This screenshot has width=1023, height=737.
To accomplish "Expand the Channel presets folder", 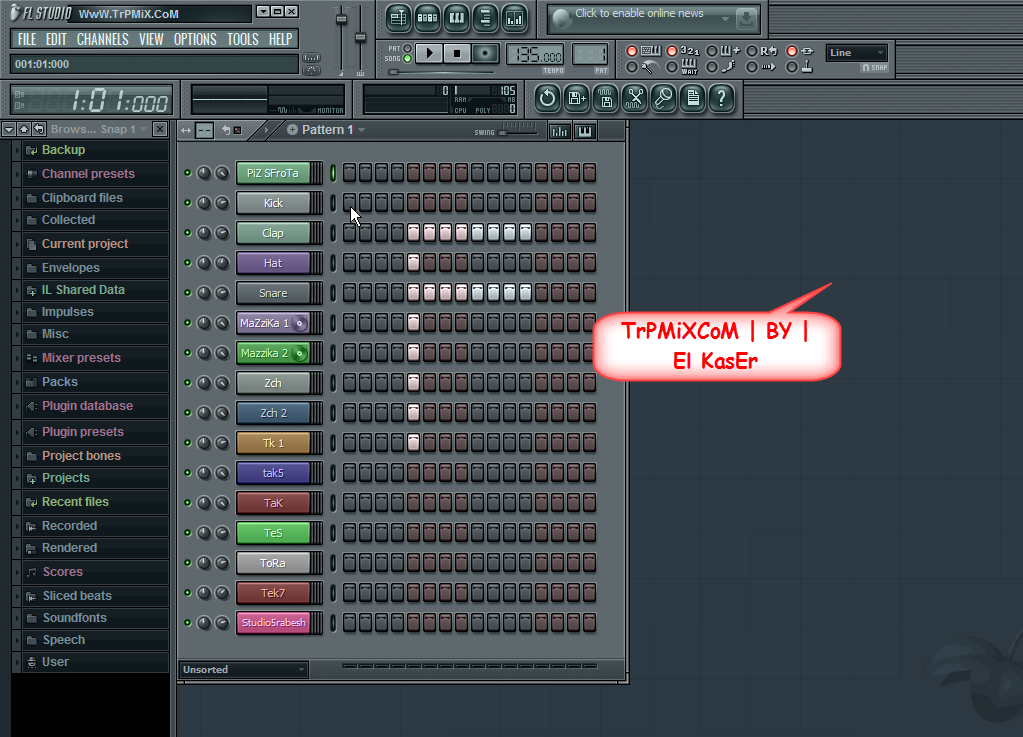I will click(x=17, y=174).
